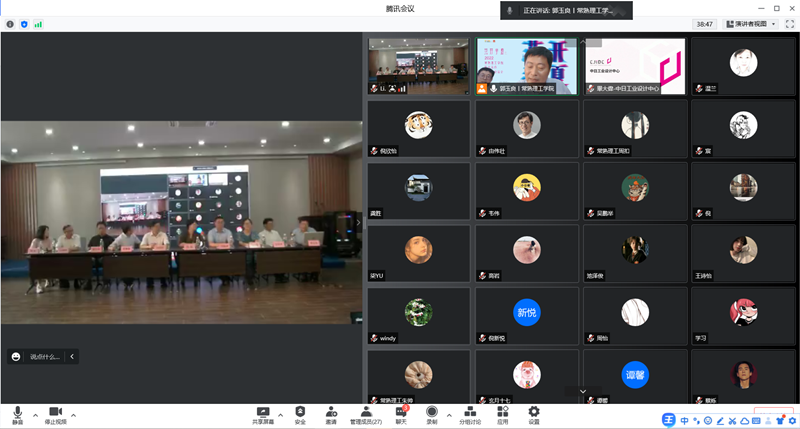
Task: Enter fullscreen mode icon at top right
Action: point(790,24)
